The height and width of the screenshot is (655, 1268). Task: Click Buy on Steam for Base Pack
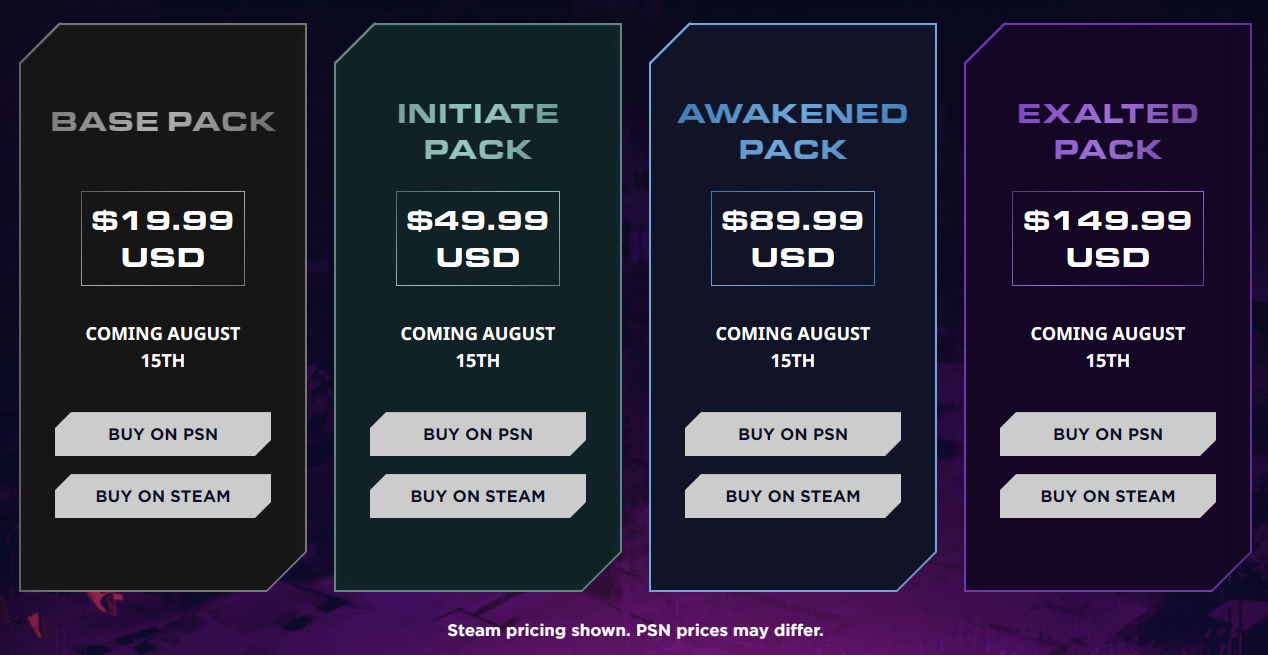163,496
